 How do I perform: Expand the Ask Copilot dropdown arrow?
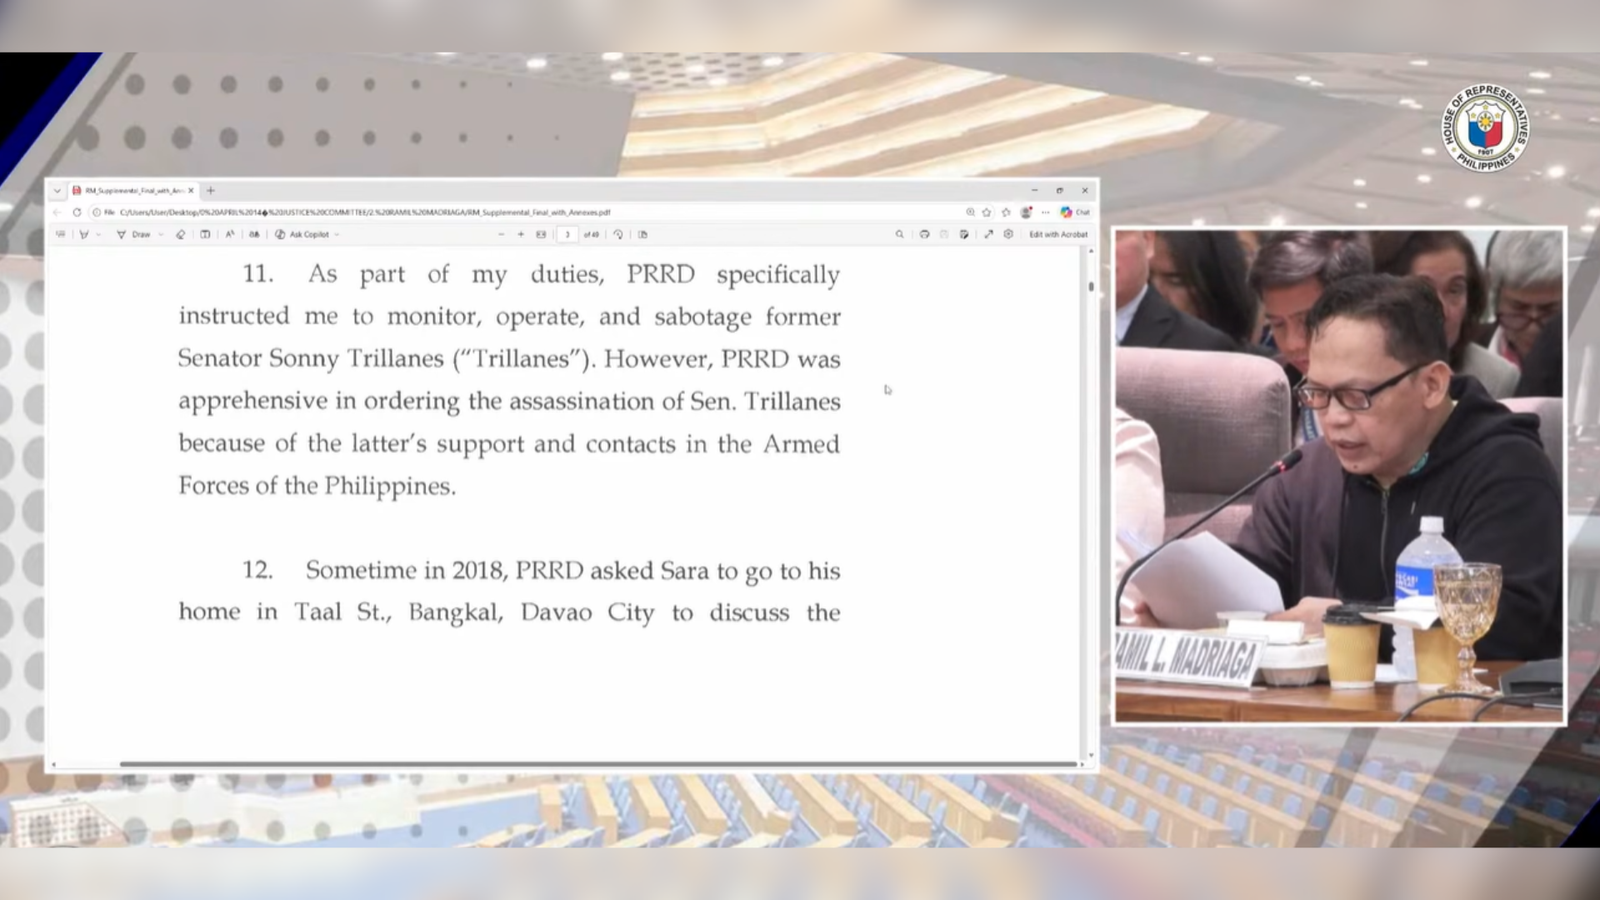[337, 234]
